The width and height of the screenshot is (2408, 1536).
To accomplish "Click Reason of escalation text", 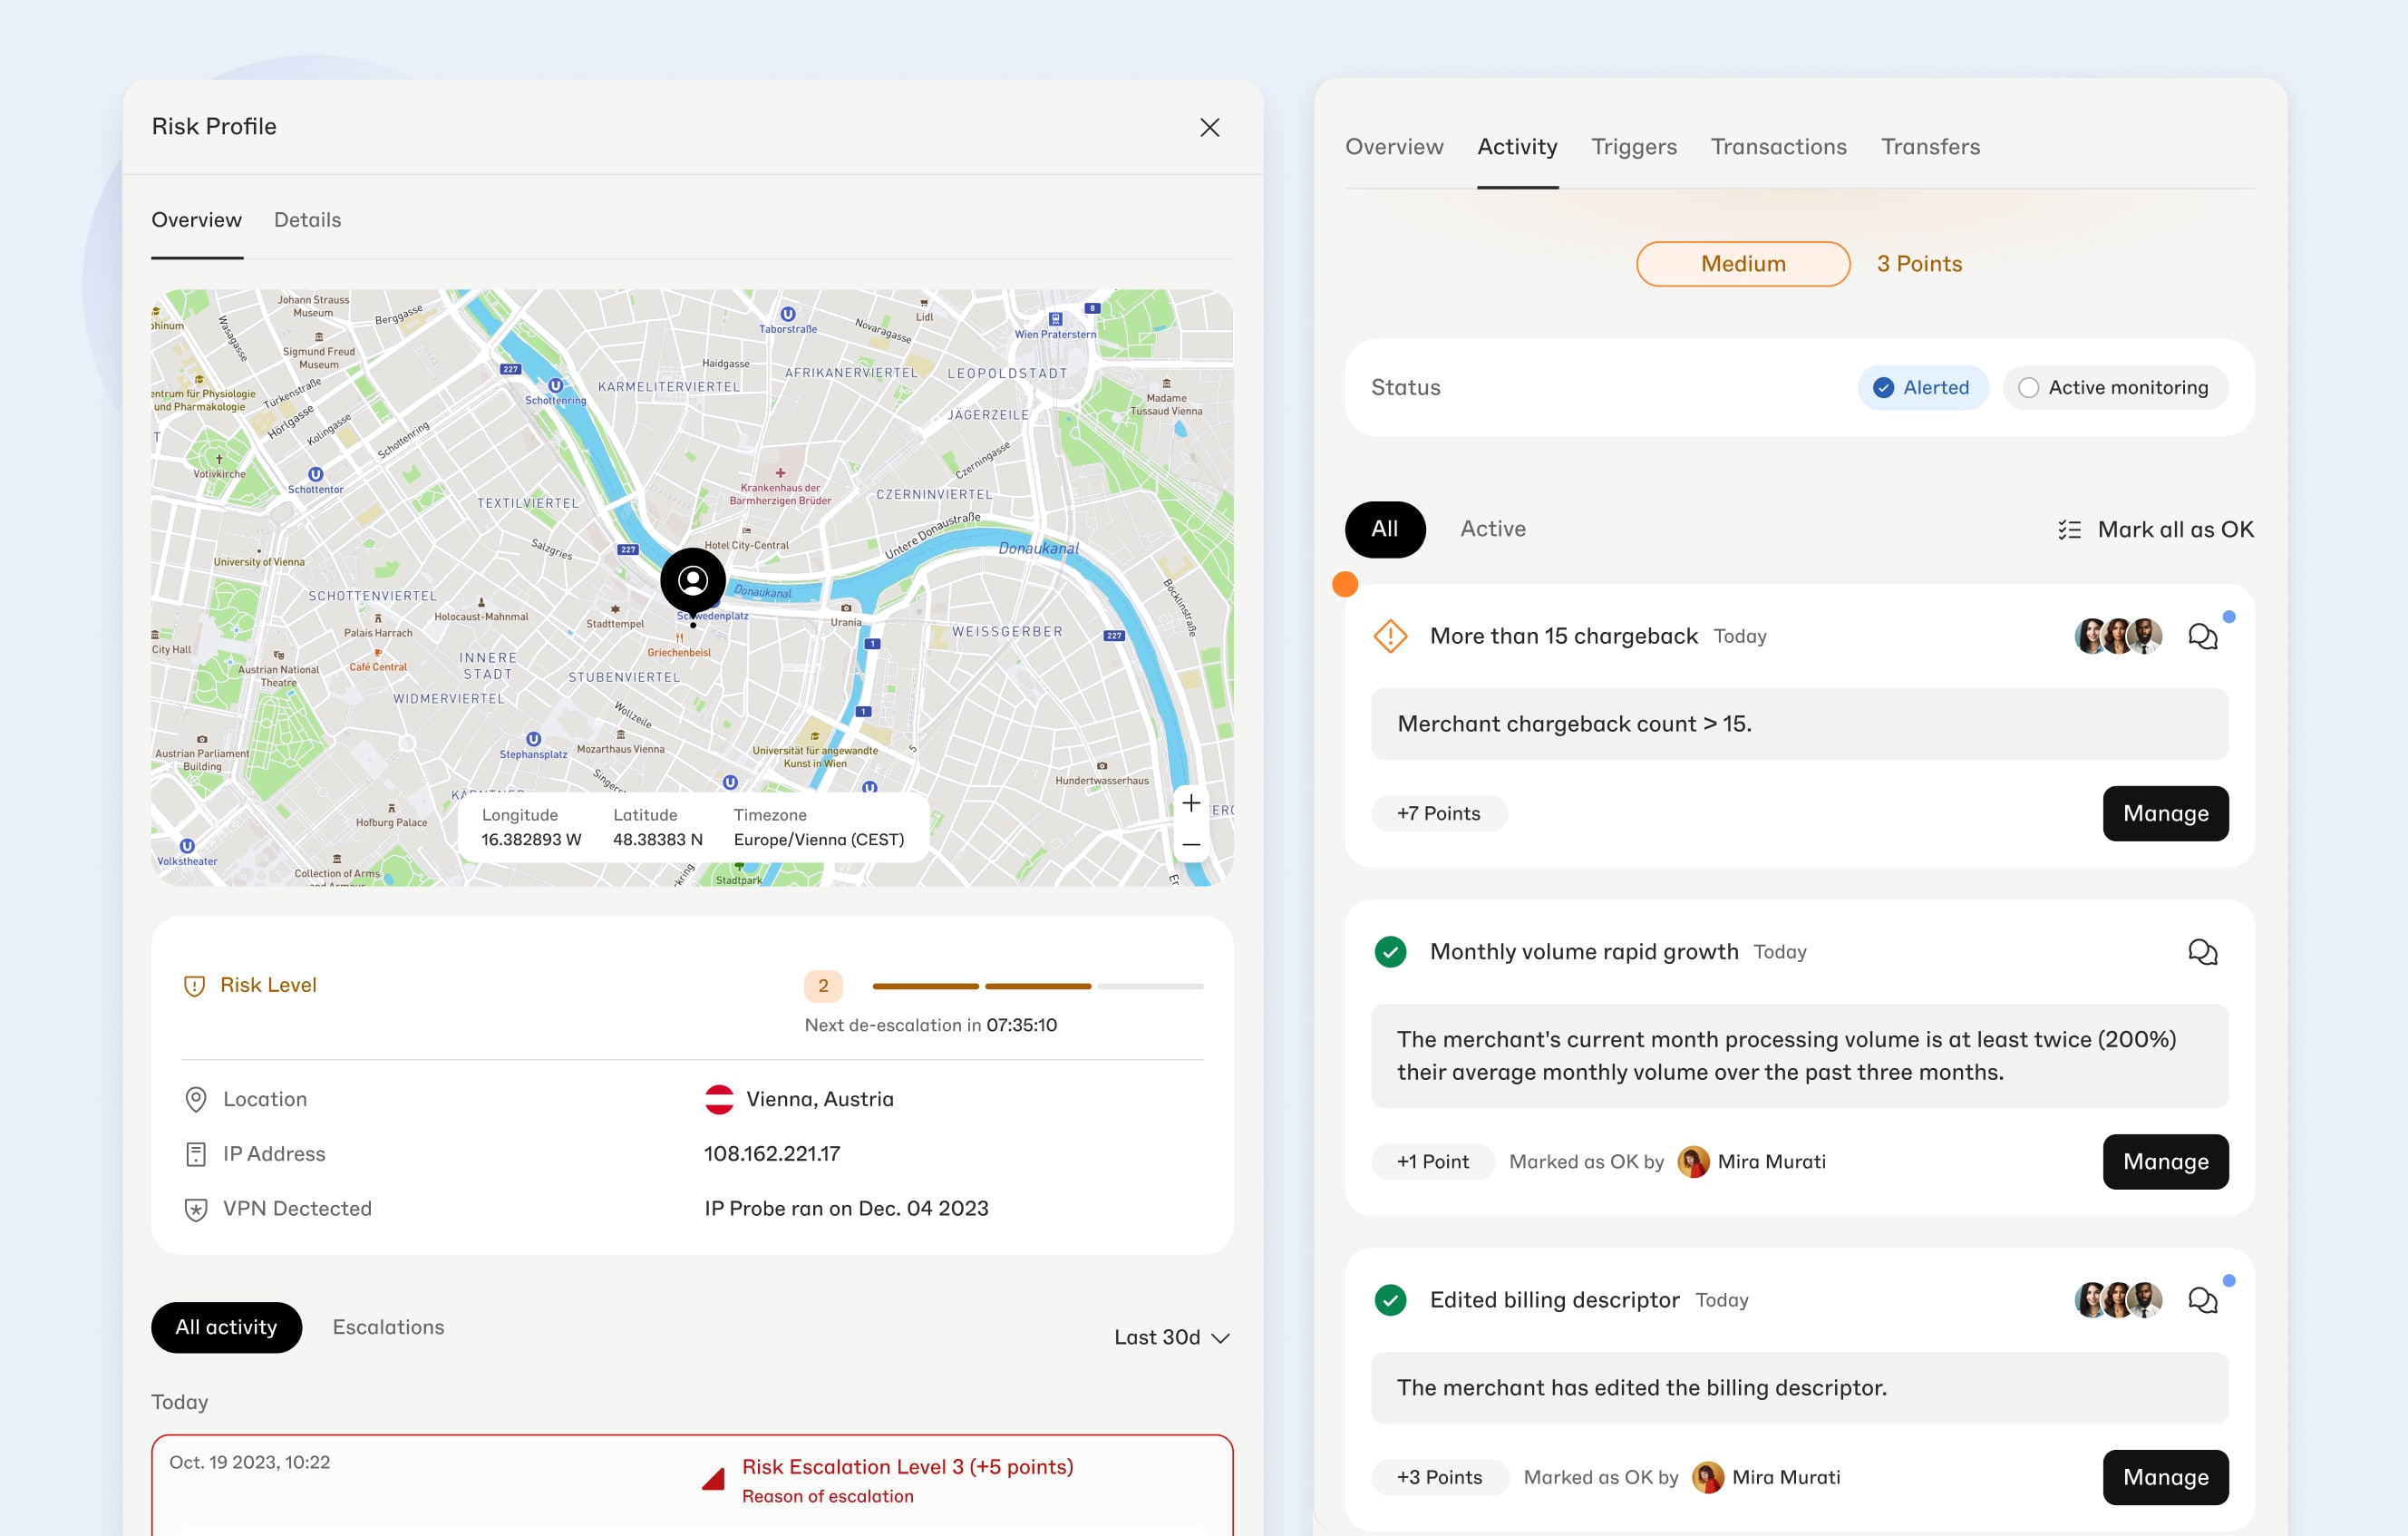I will click(827, 1497).
